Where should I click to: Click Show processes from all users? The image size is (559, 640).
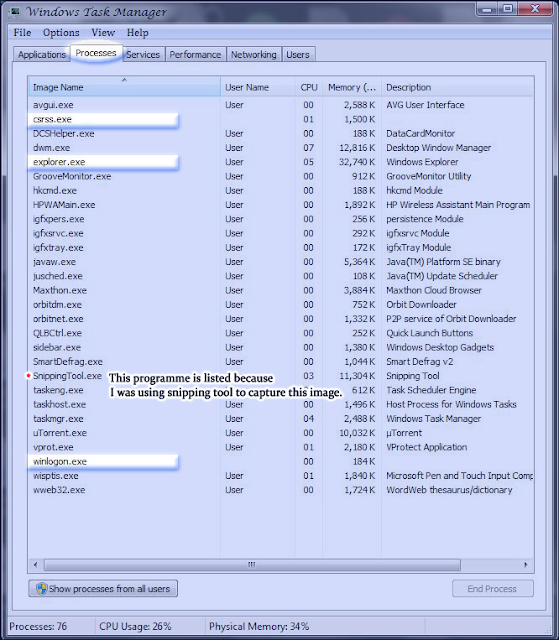(x=103, y=589)
